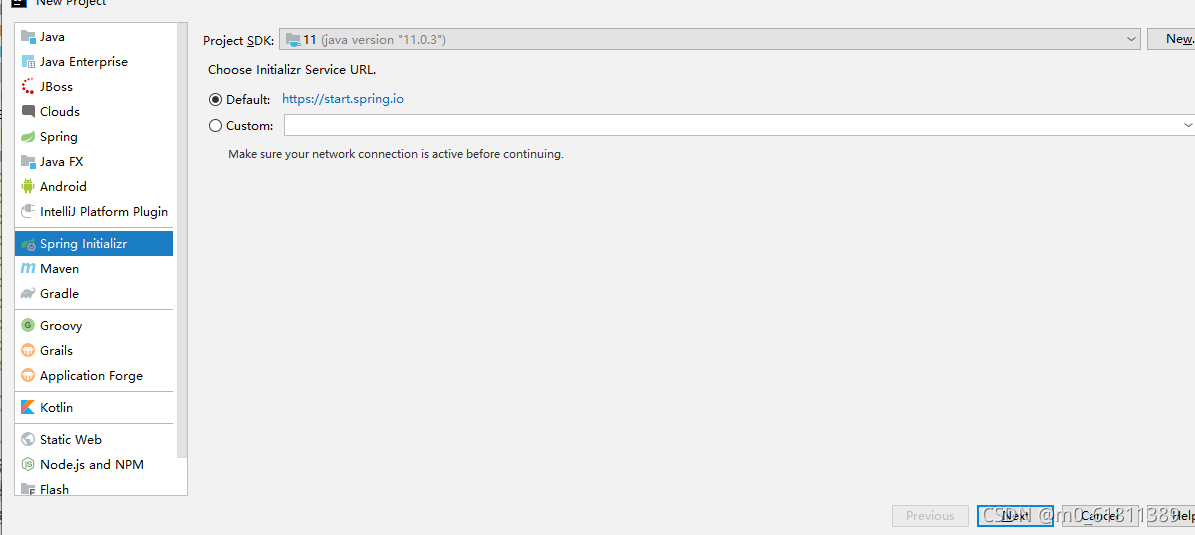Click the Gradle elephant icon
1195x535 pixels.
[28, 293]
